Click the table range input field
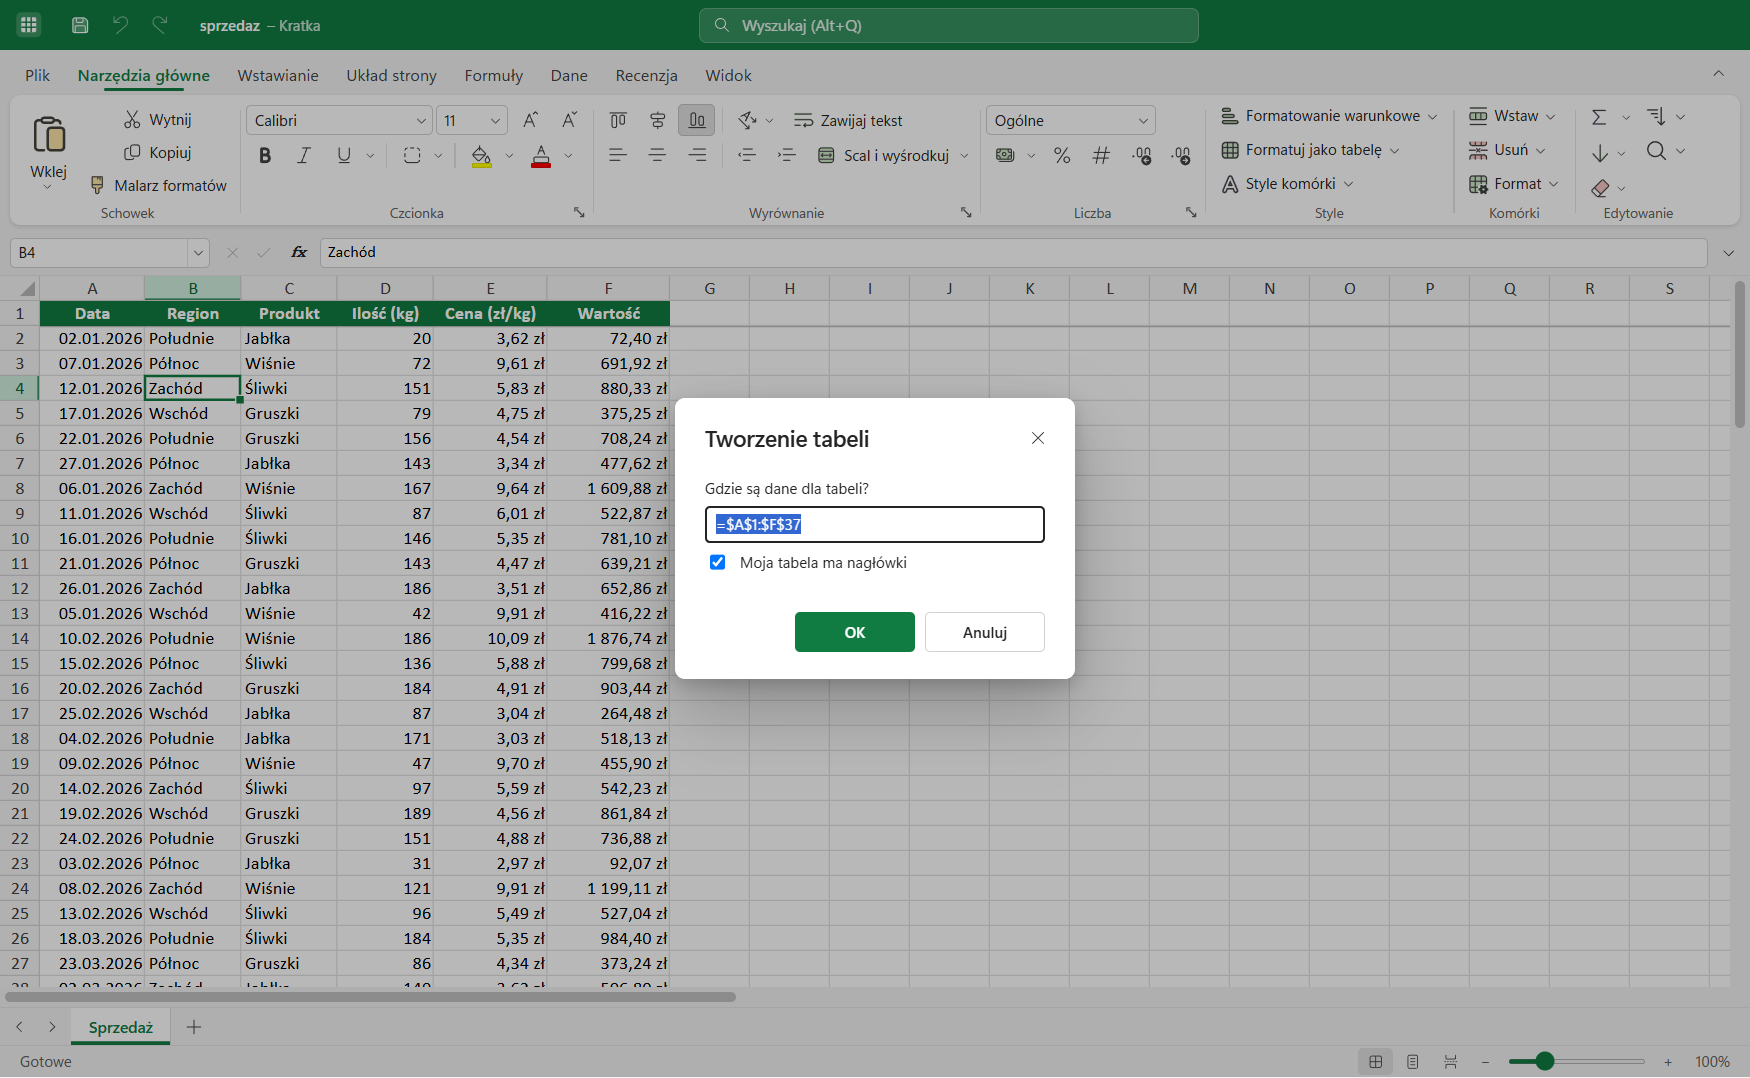 (x=875, y=524)
